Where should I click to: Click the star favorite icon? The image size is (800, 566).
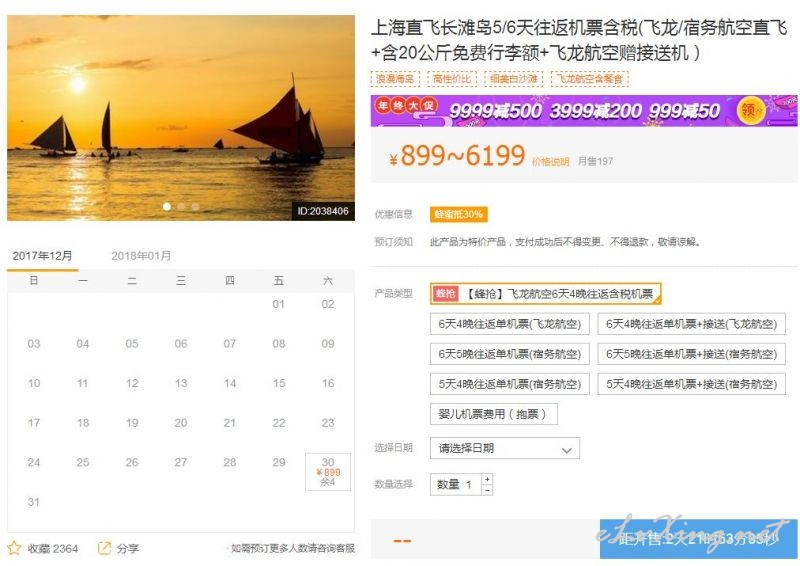tap(14, 548)
